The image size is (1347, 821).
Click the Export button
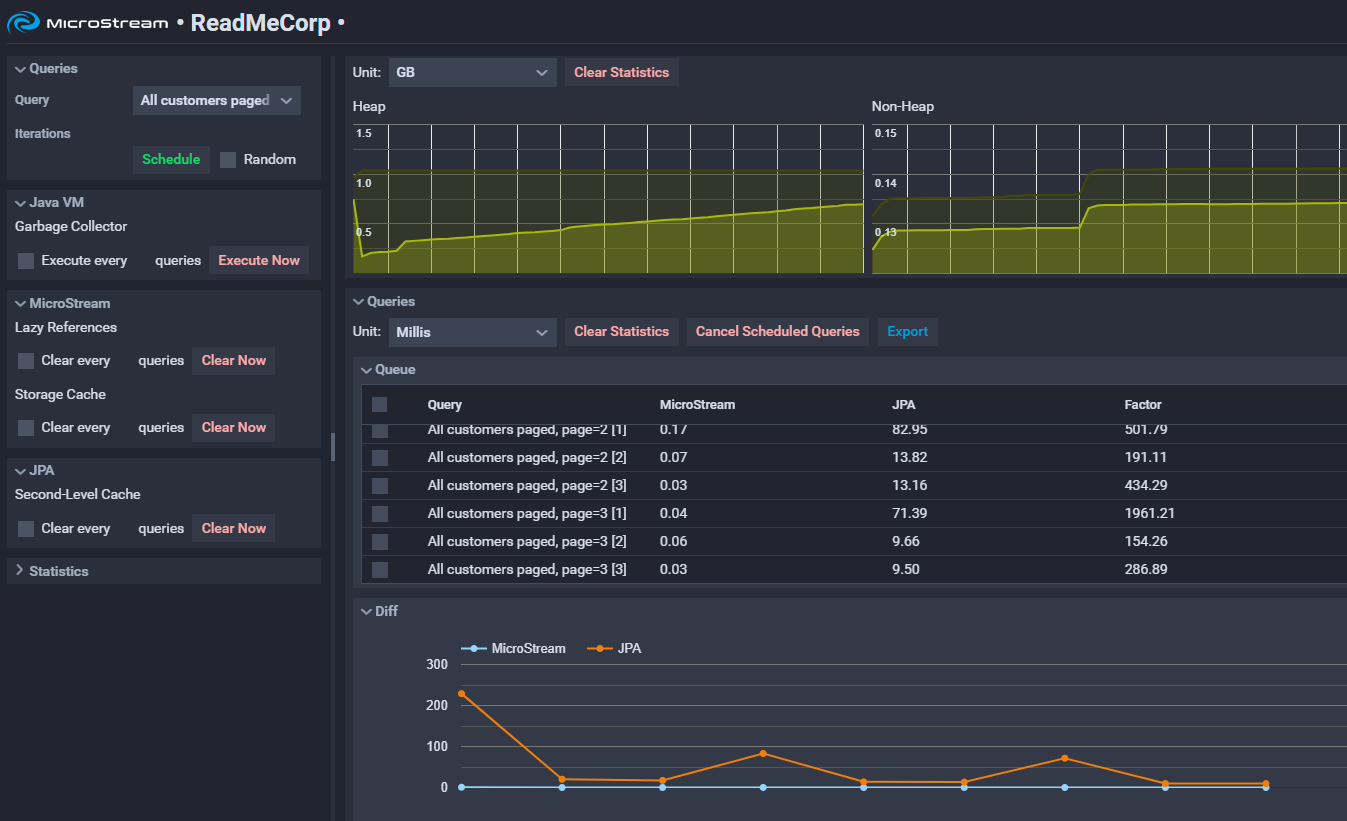tap(908, 332)
